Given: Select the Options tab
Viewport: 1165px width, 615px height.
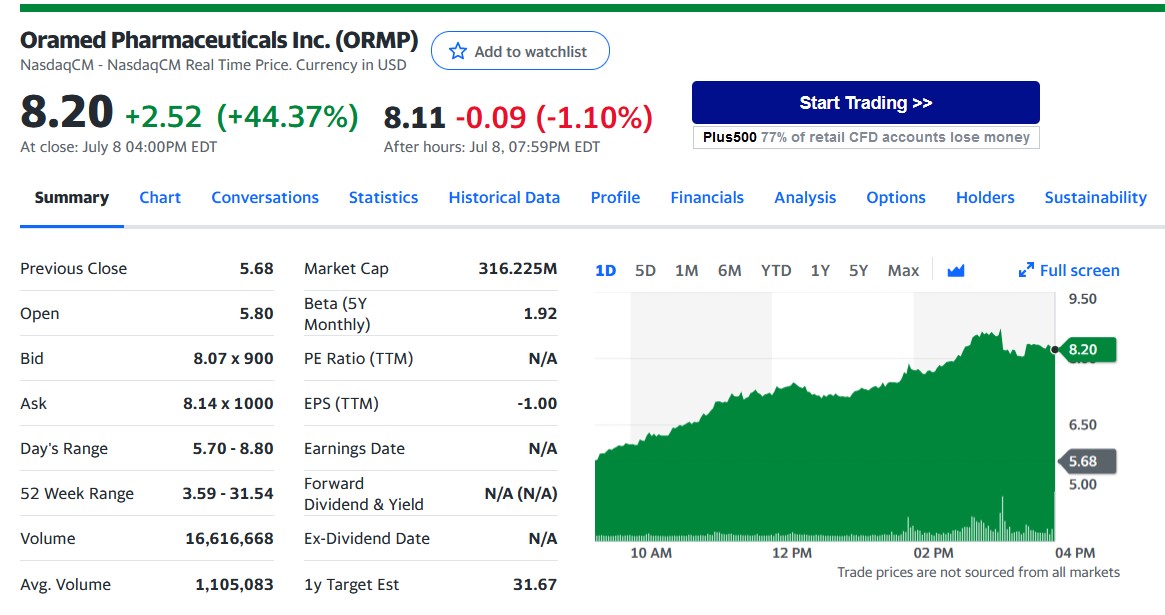Looking at the screenshot, I should [896, 197].
